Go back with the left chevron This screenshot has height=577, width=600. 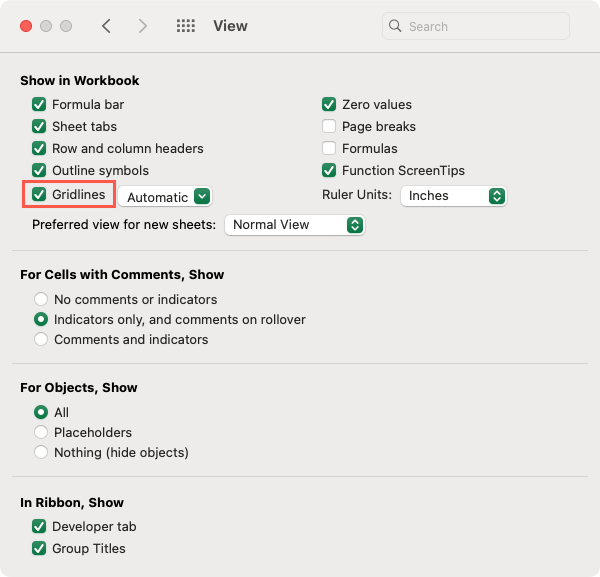pyautogui.click(x=106, y=26)
